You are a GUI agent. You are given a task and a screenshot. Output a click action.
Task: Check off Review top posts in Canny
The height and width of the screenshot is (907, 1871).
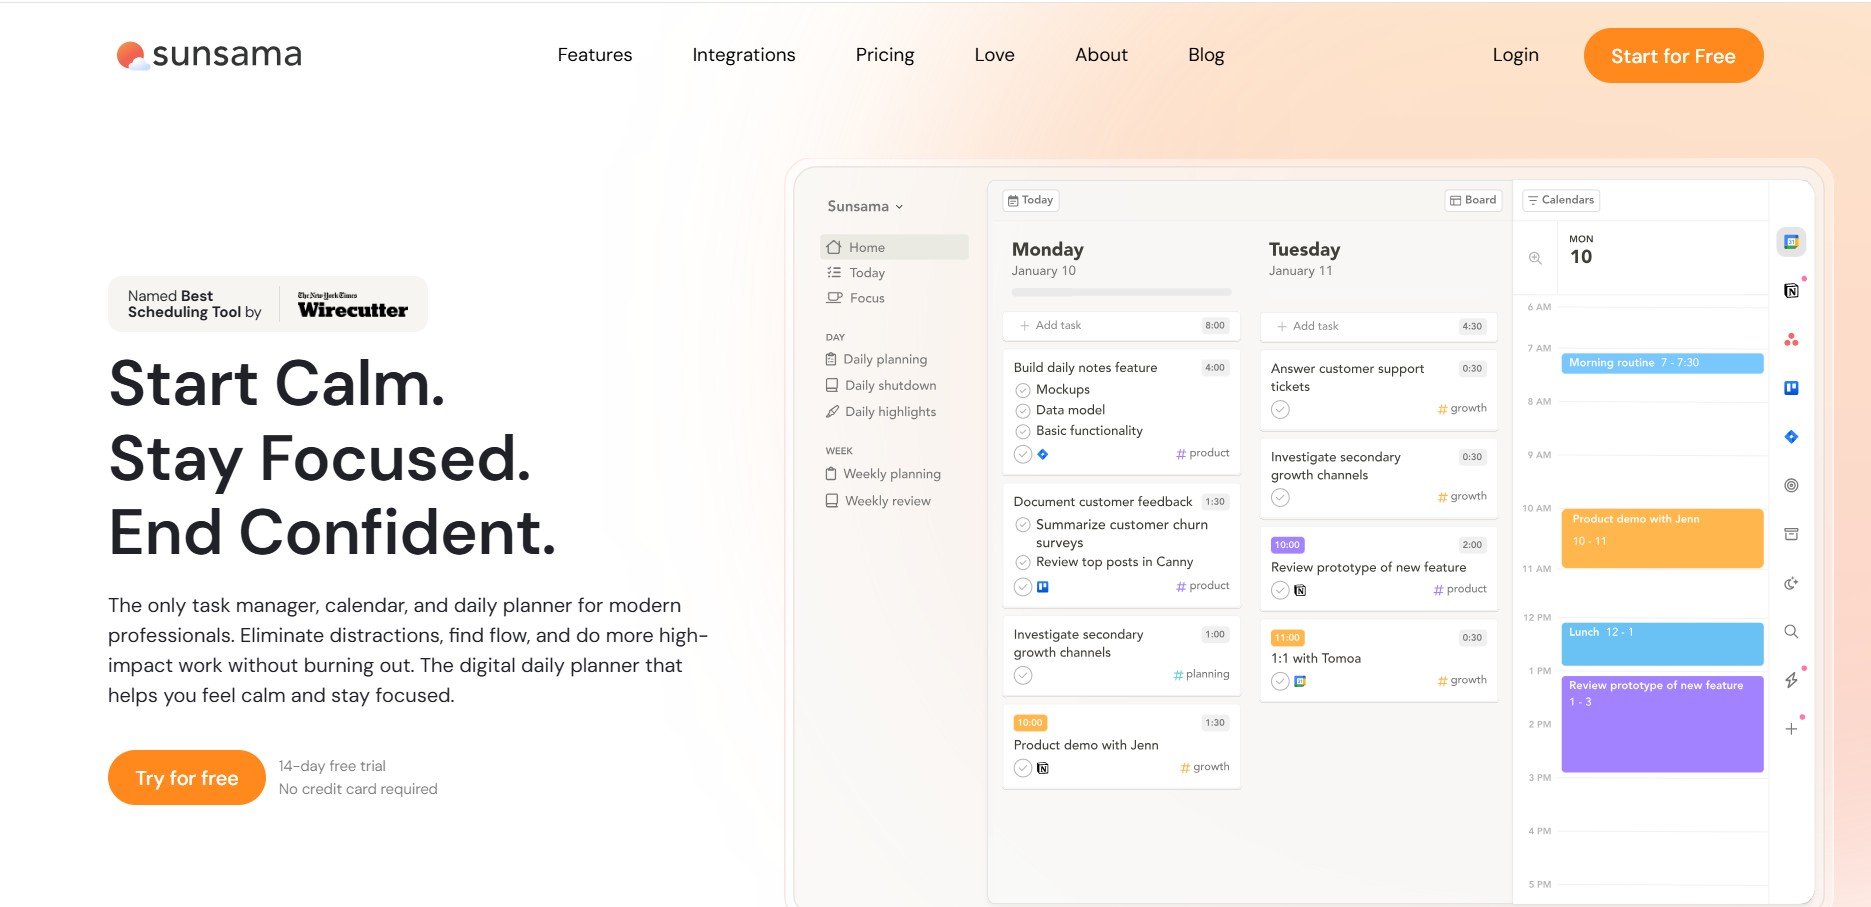point(1023,562)
